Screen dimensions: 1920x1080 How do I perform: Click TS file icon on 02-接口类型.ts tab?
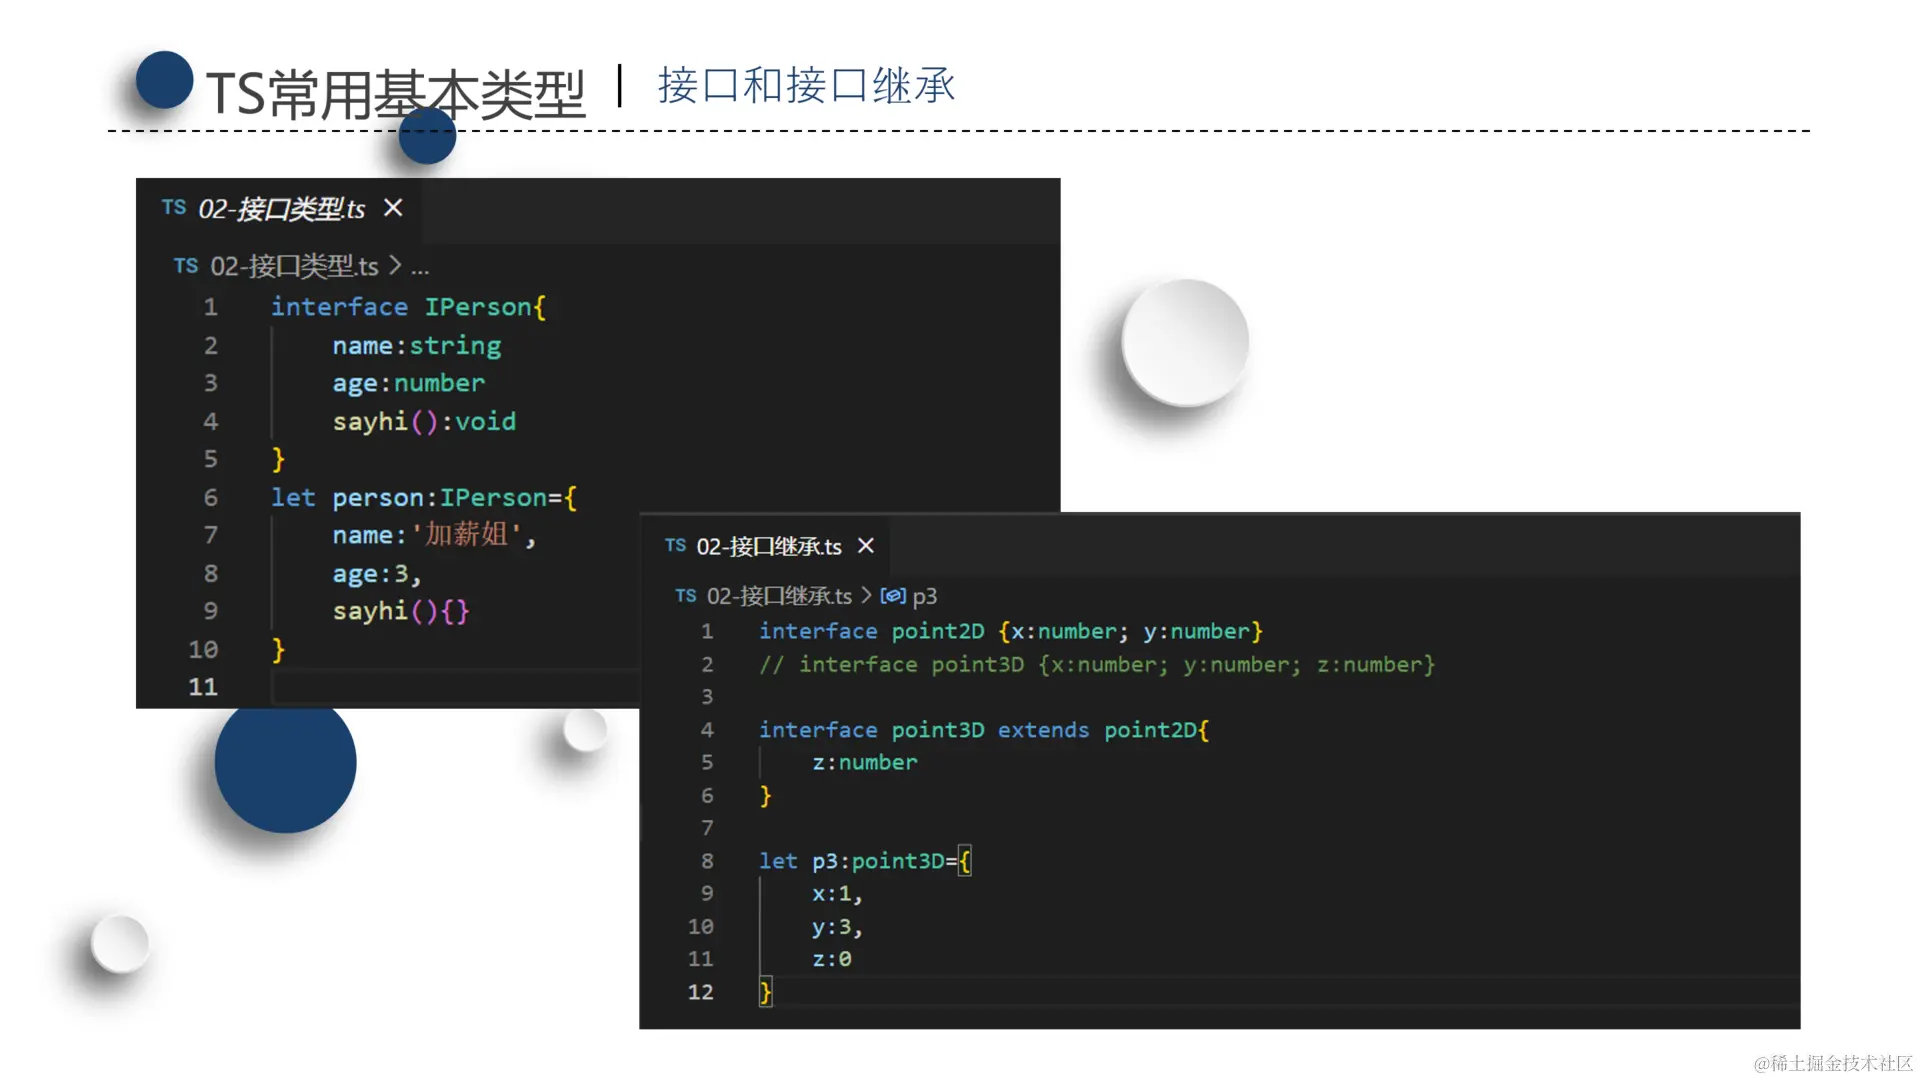174,208
